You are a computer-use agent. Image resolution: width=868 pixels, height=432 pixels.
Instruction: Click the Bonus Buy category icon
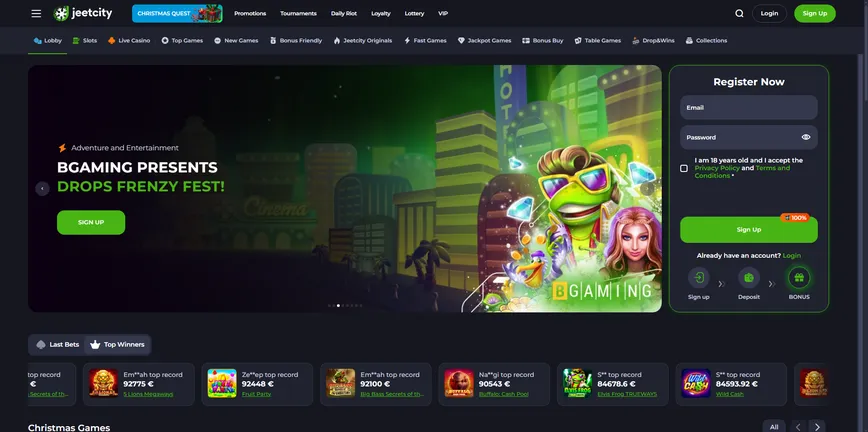(x=526, y=40)
